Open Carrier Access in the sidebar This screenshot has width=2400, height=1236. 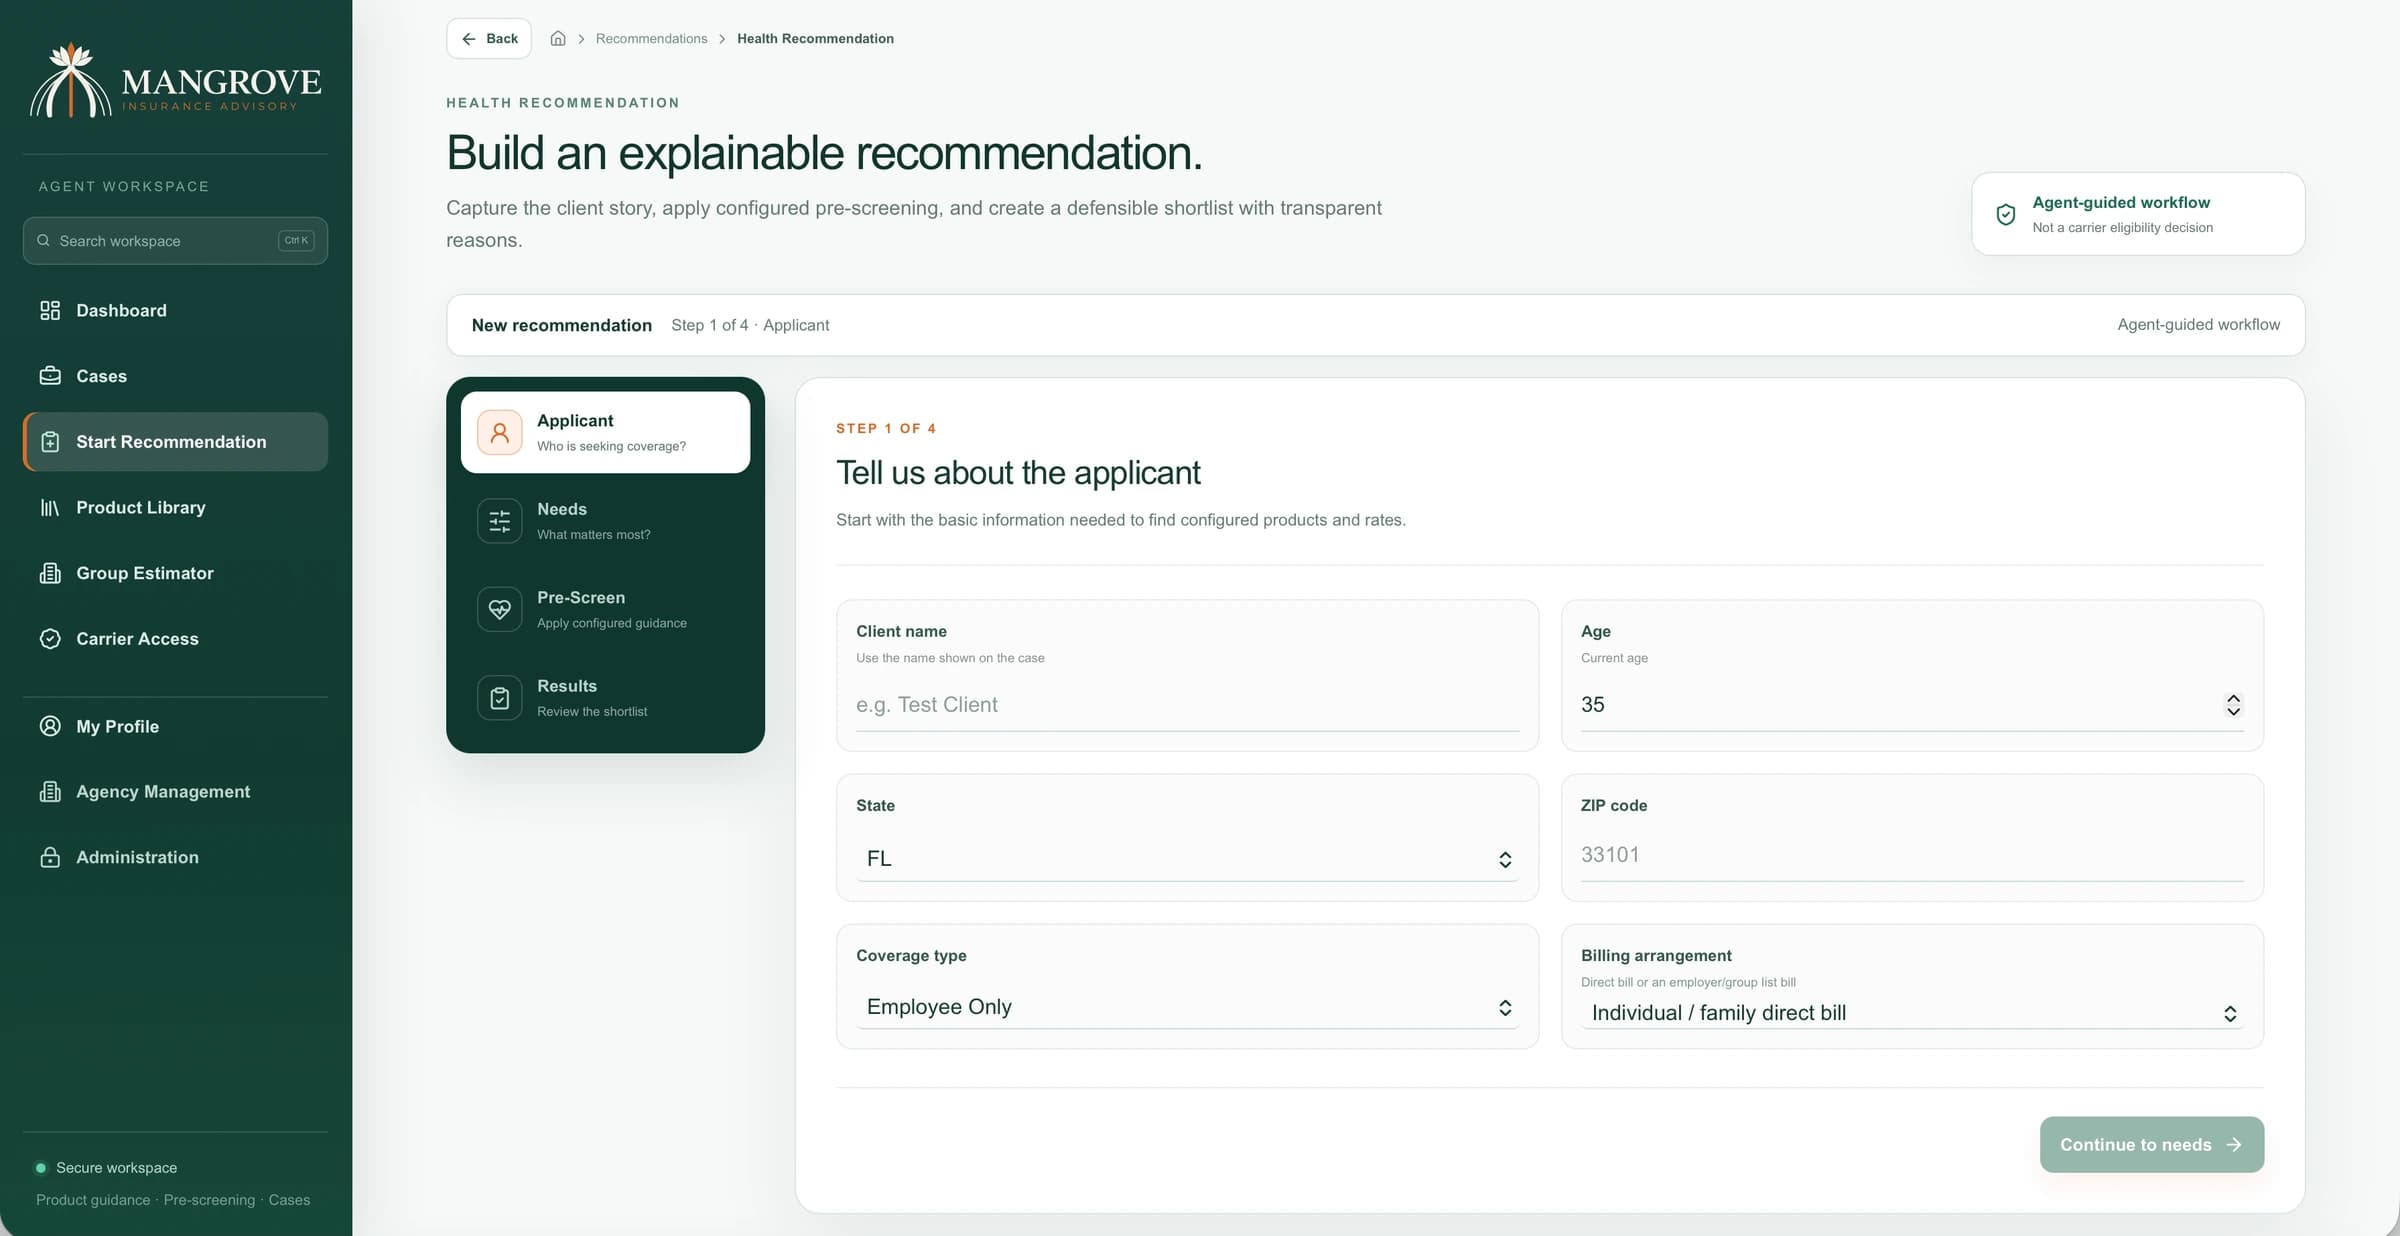click(x=175, y=639)
